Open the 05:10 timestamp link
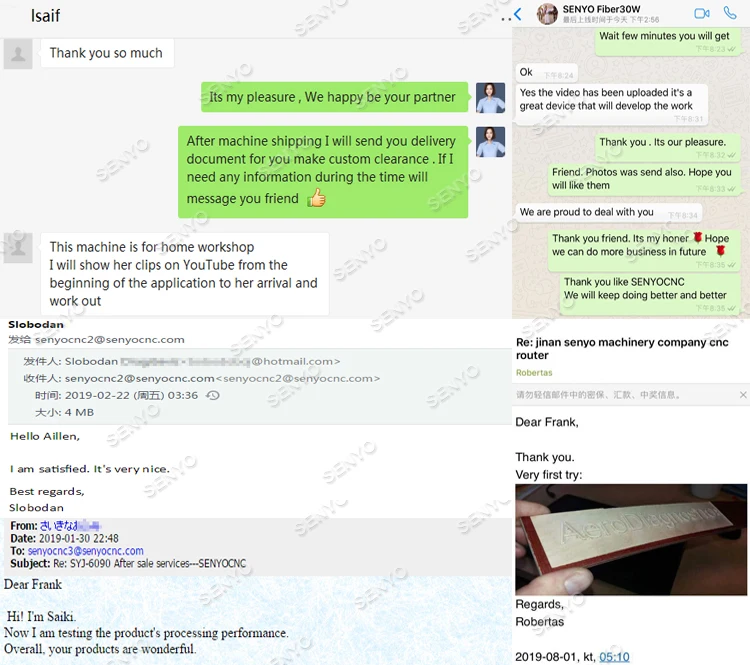Screen dimensions: 750x665 (x=614, y=657)
